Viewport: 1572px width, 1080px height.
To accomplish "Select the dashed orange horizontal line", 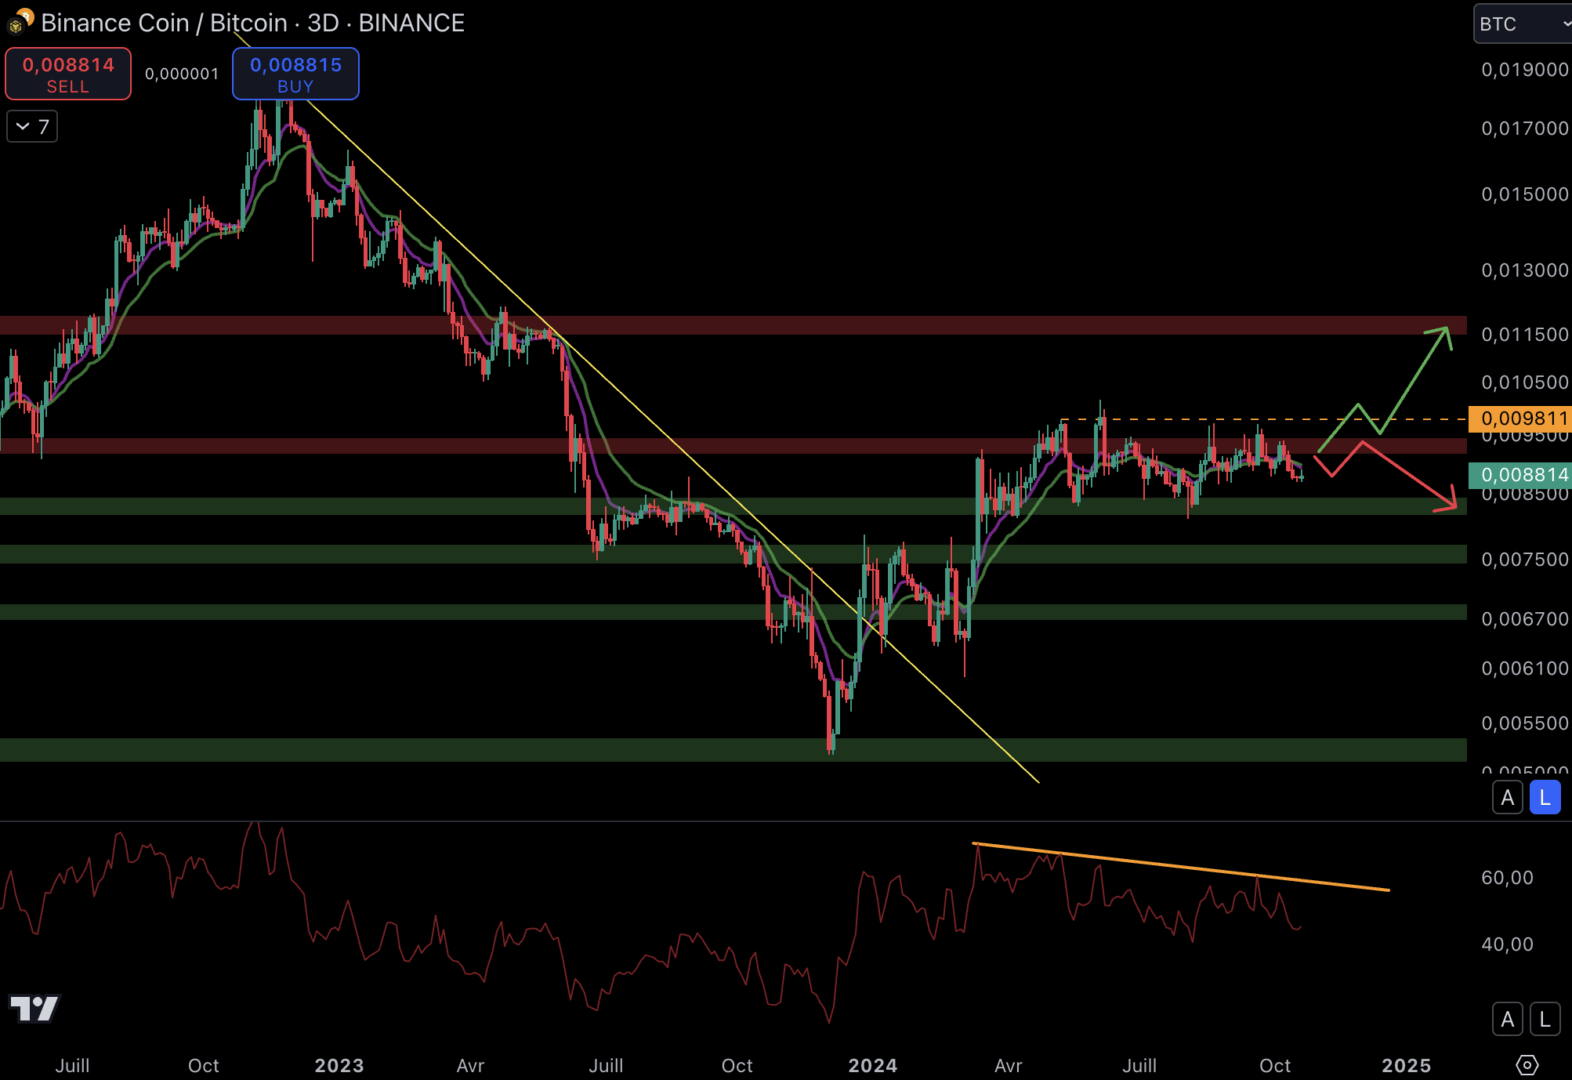I will click(1262, 419).
